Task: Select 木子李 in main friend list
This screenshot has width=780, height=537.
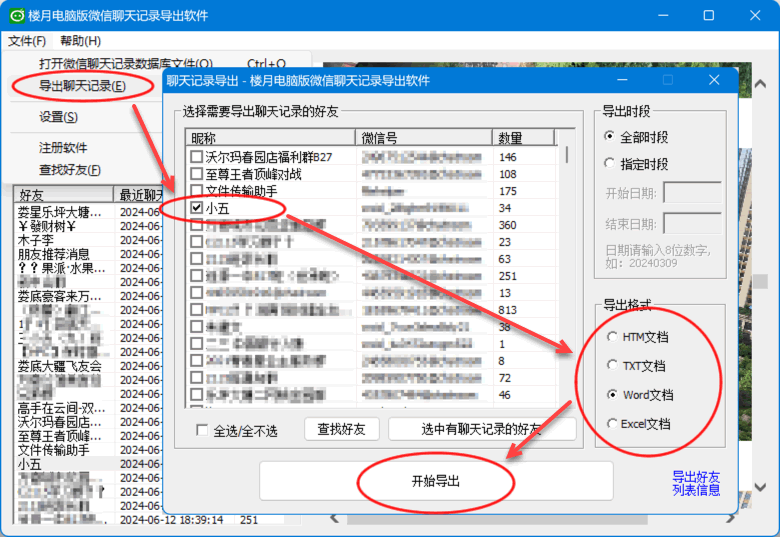Action: (36, 240)
